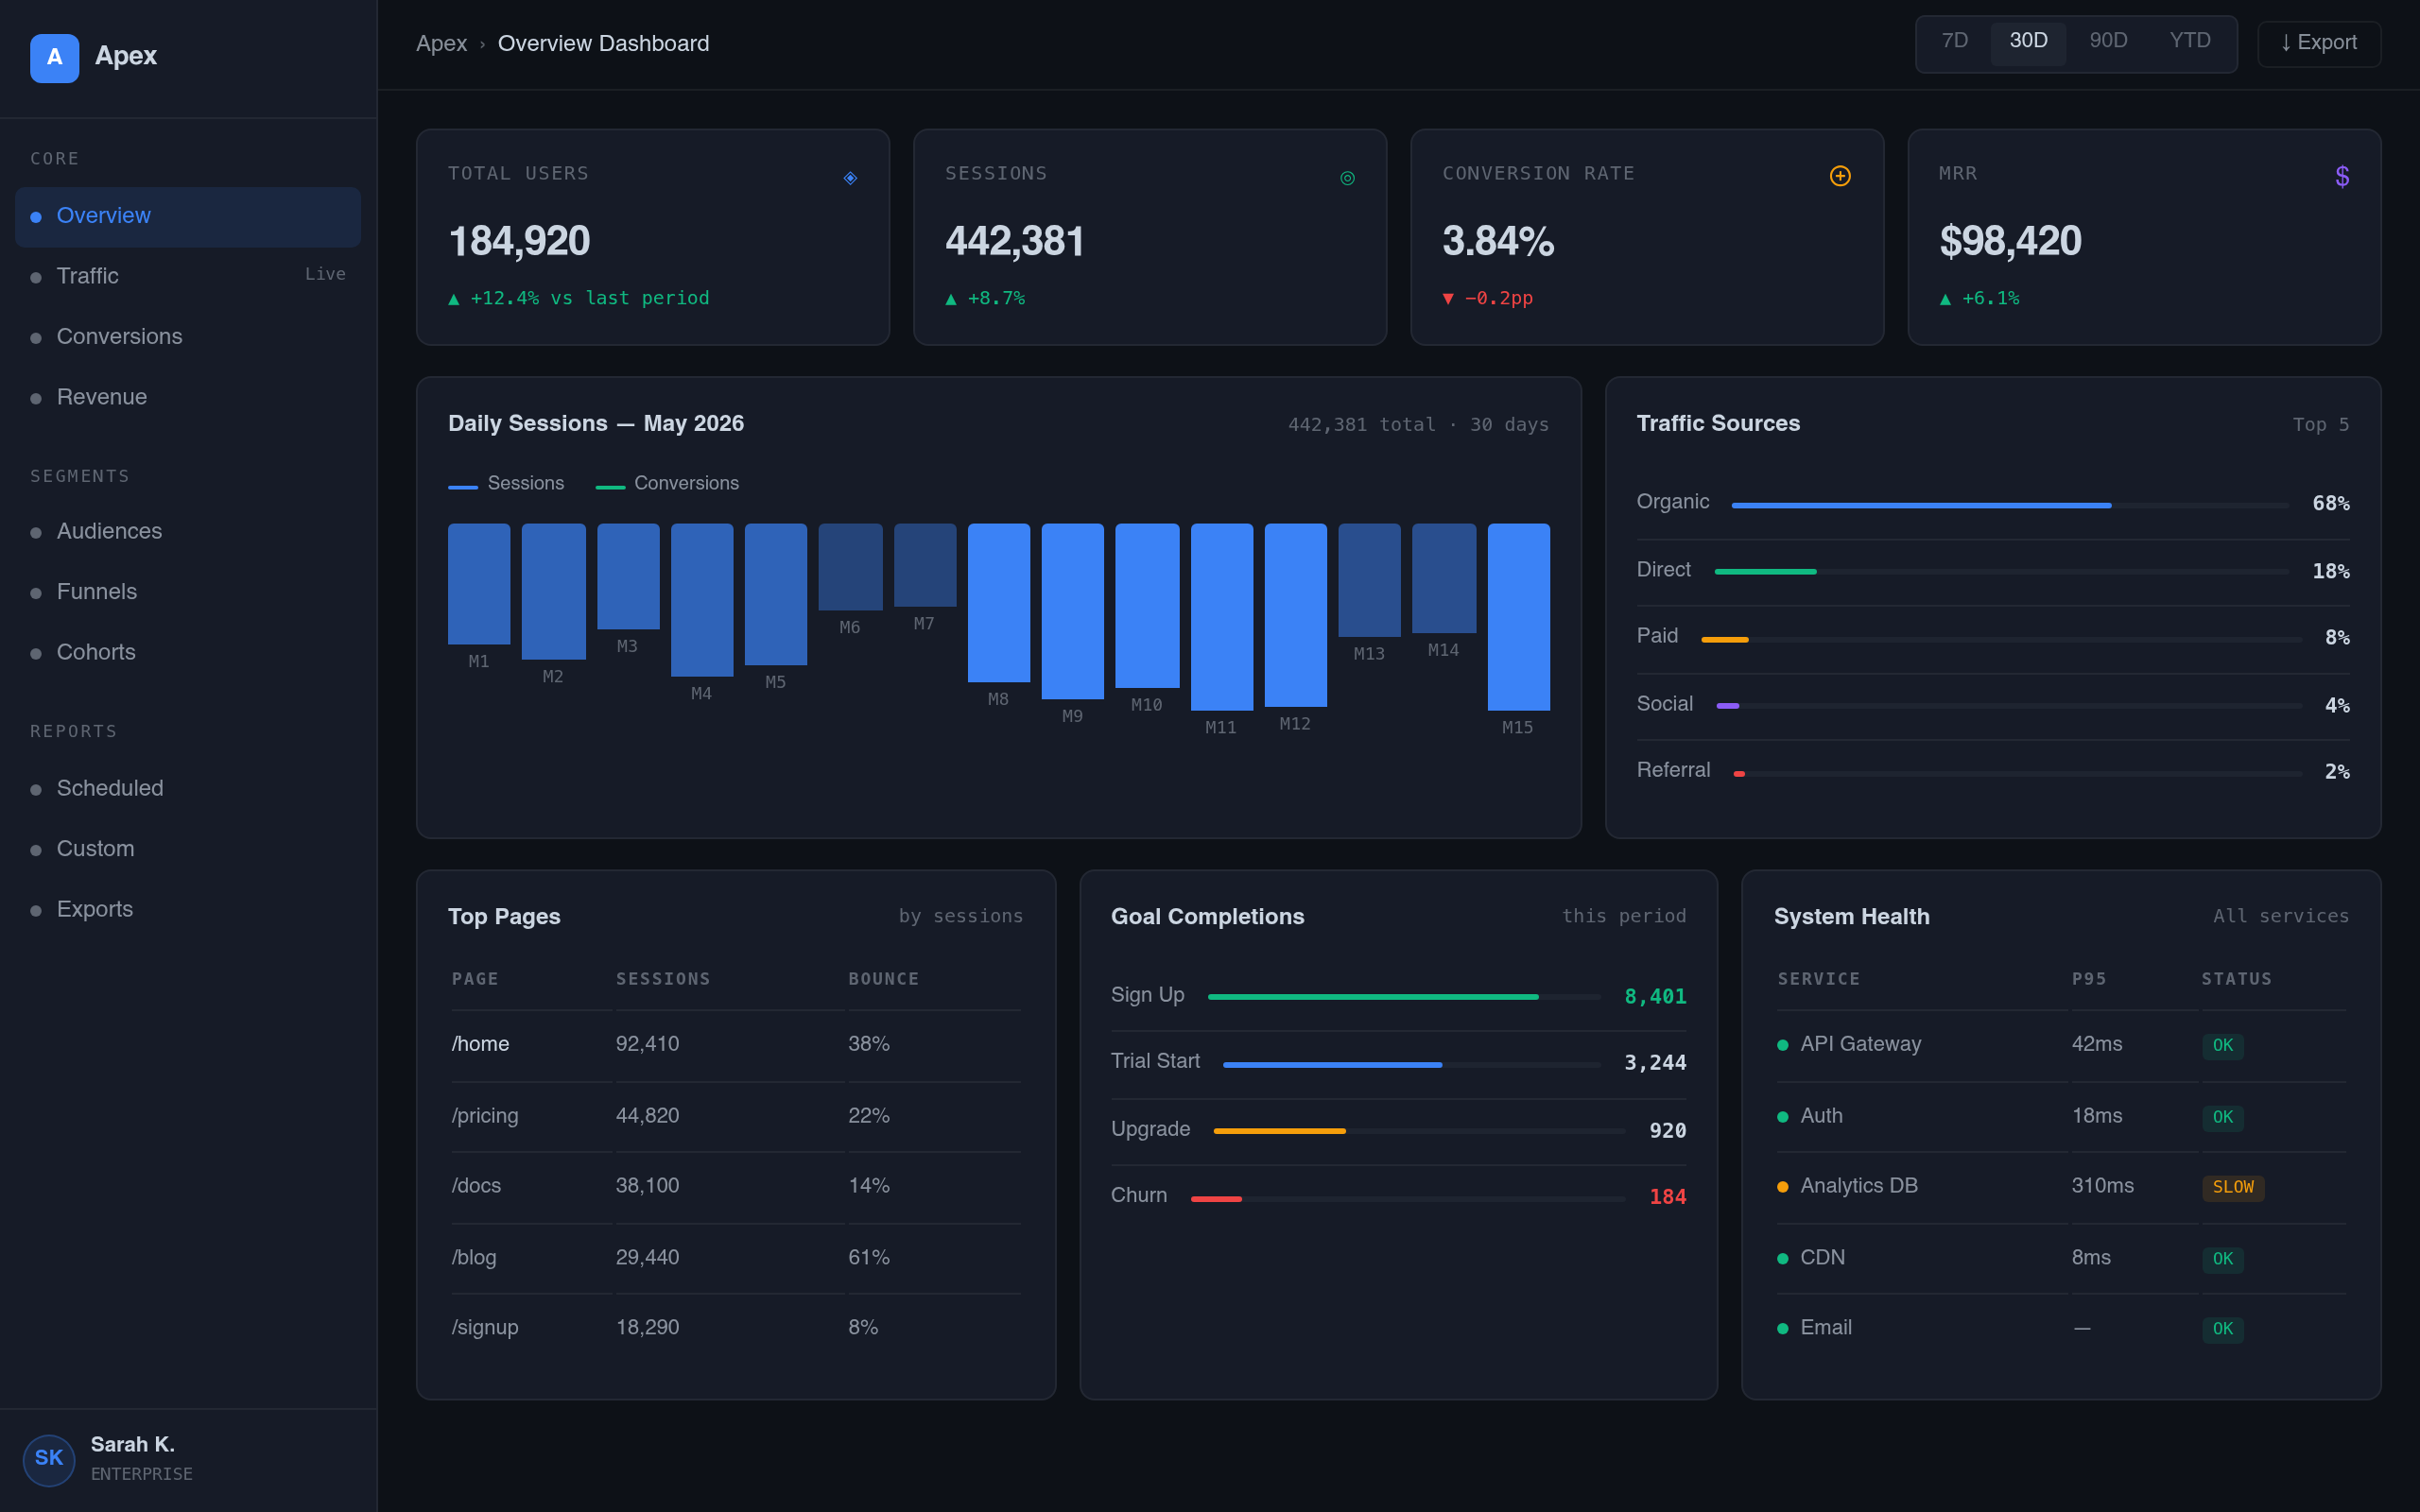The height and width of the screenshot is (1512, 2420).
Task: Click the M9 bar in the chart
Action: (x=1072, y=611)
